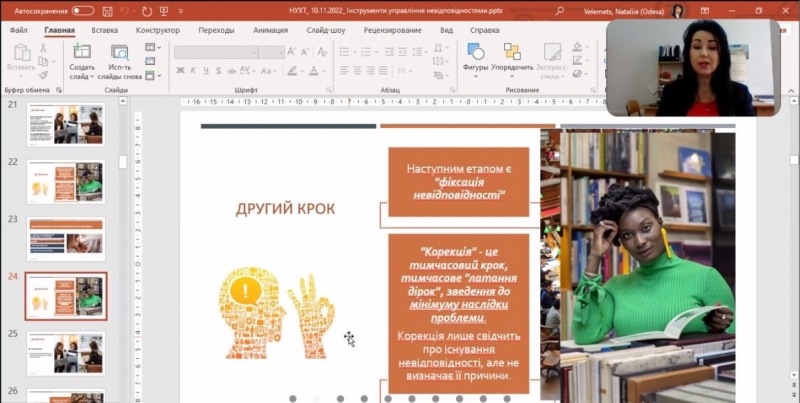The width and height of the screenshot is (800, 403).
Task: Open the shape effects options
Action: [580, 74]
